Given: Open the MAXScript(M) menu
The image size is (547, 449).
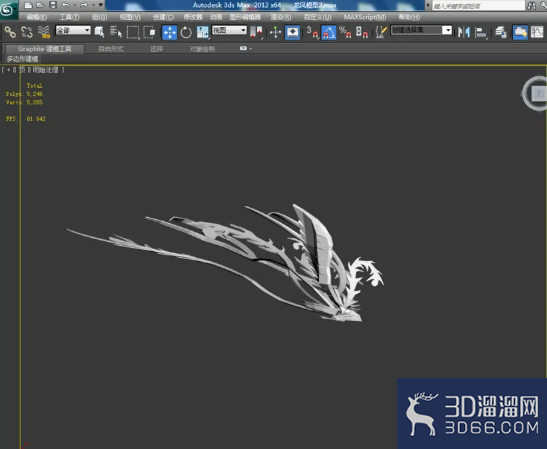Looking at the screenshot, I should click(x=365, y=17).
